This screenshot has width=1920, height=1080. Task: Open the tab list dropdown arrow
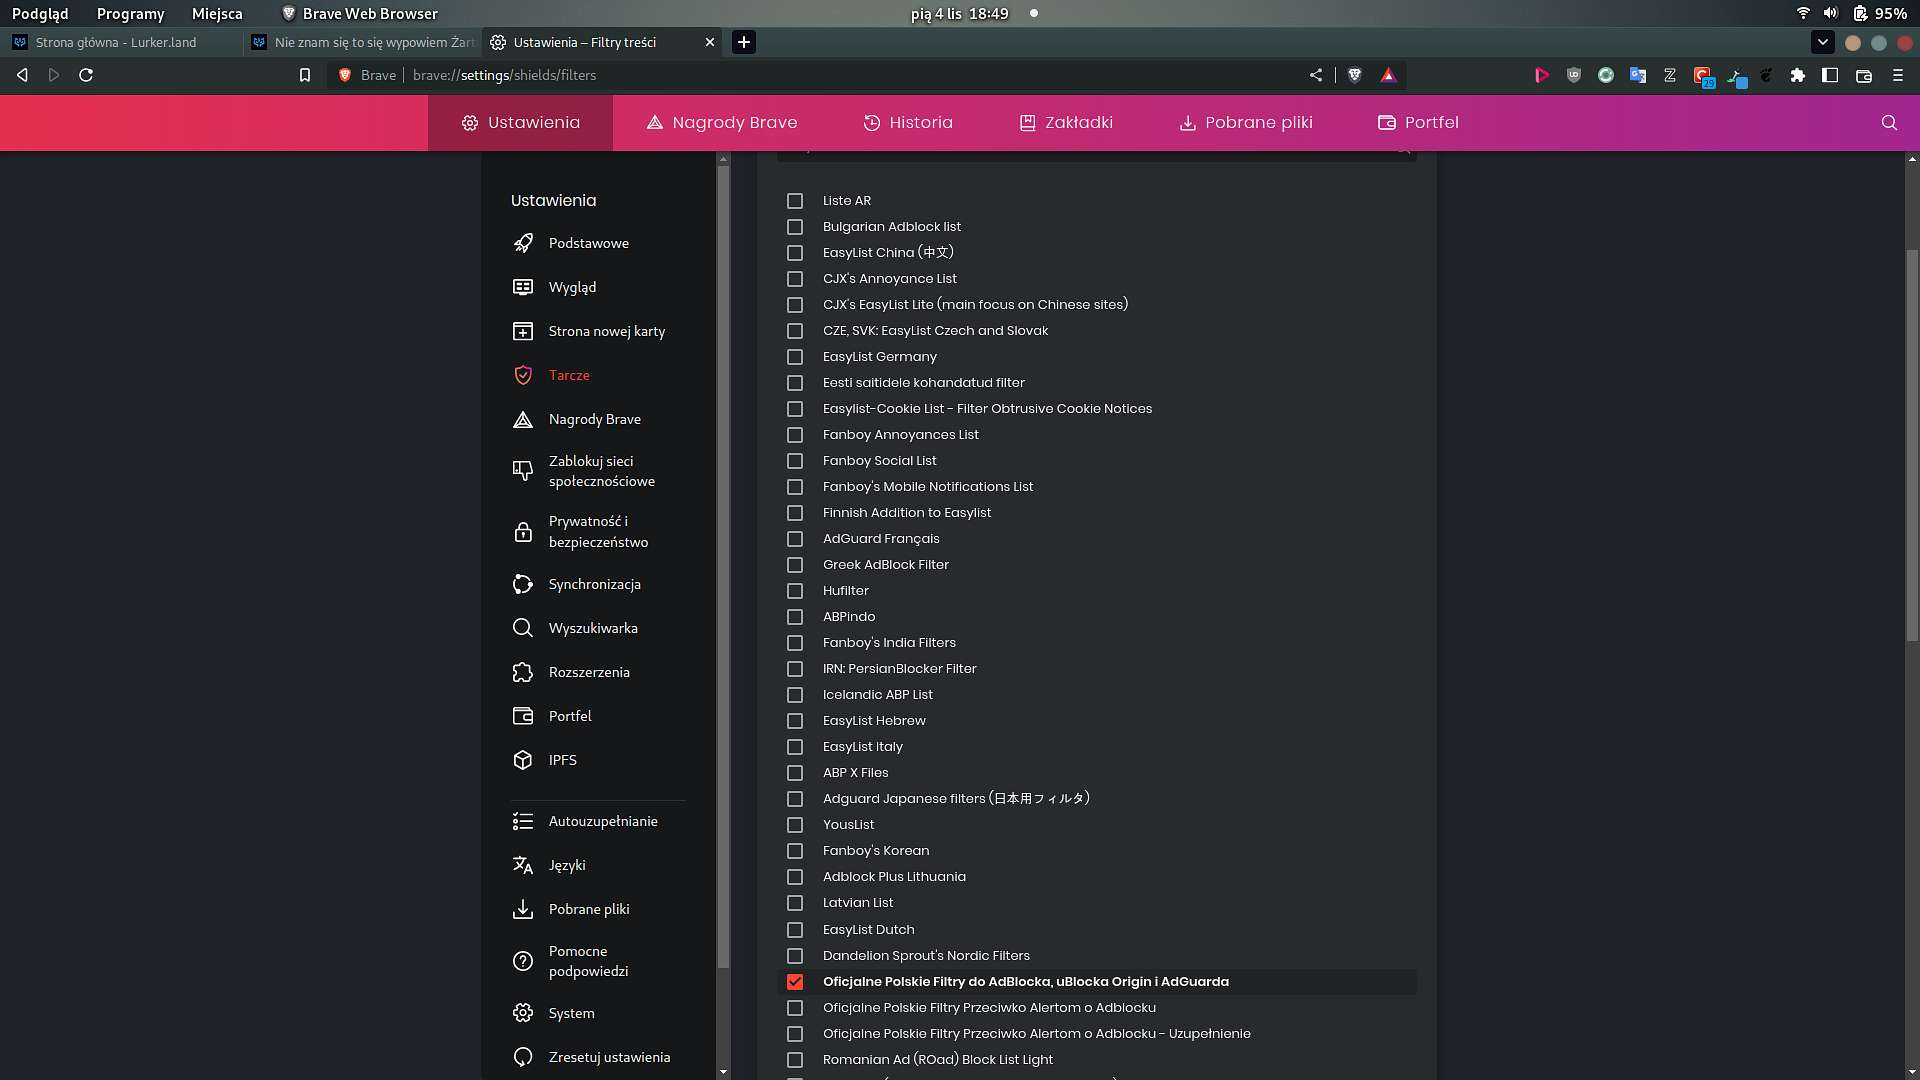pos(1822,42)
